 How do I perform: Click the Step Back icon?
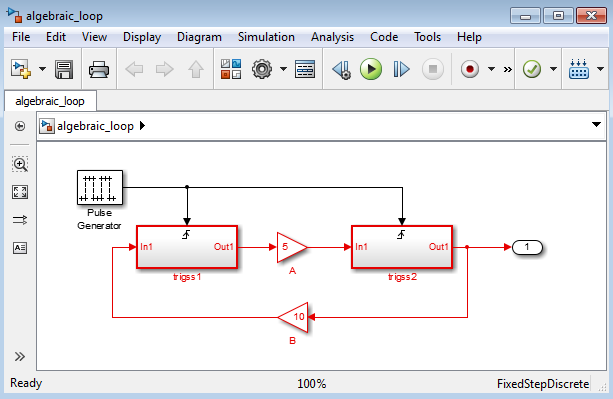tap(341, 70)
